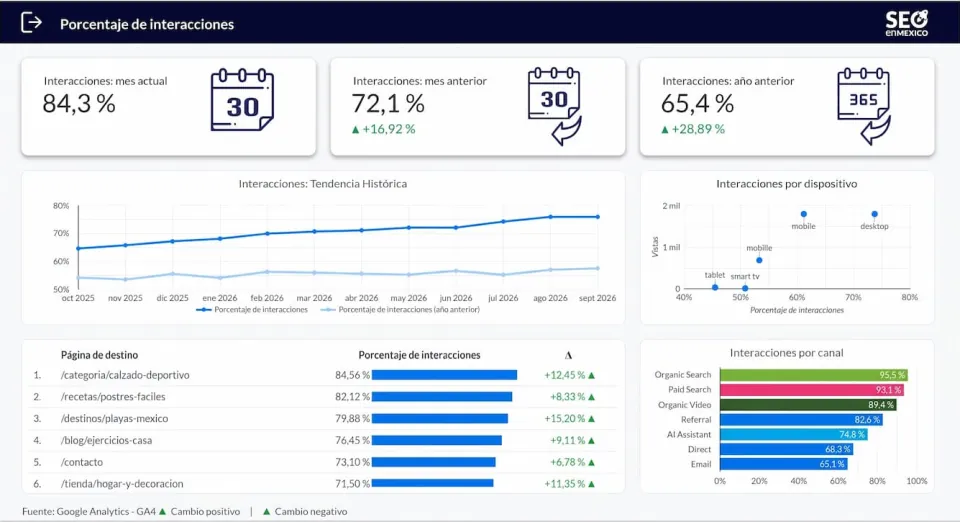960x522 pixels.
Task: Click up arrow in ejercicios-casa row
Action: (x=591, y=441)
